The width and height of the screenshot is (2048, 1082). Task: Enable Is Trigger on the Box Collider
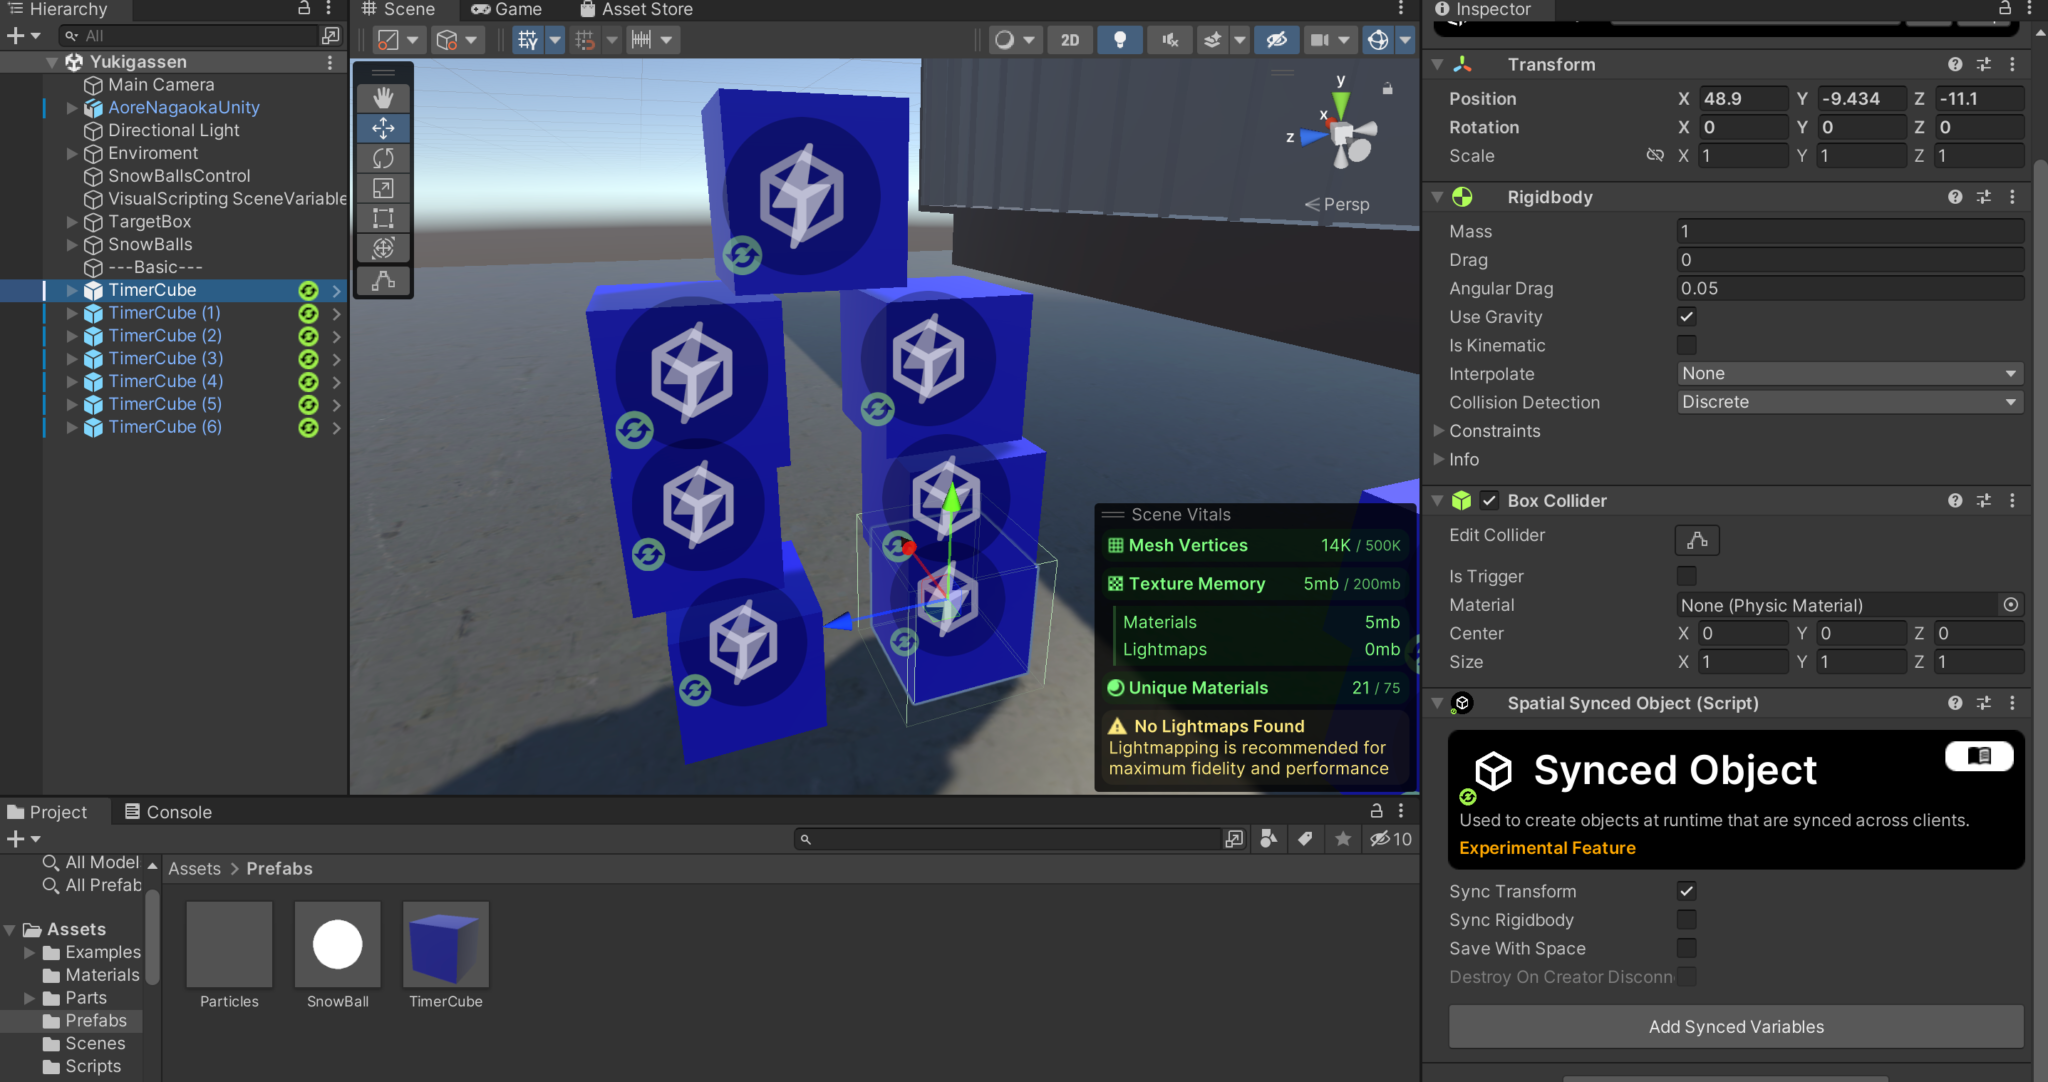pyautogui.click(x=1686, y=576)
